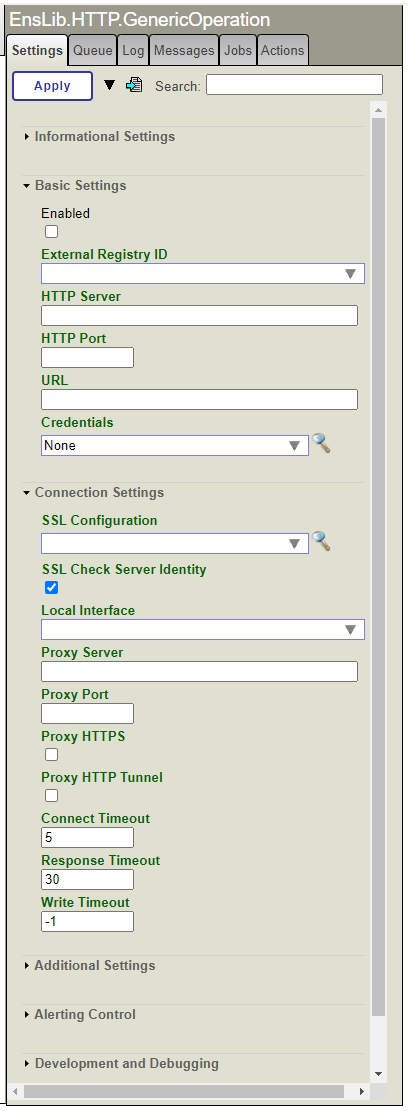
Task: Click the magnifier icon next to Credentials
Action: click(x=322, y=444)
